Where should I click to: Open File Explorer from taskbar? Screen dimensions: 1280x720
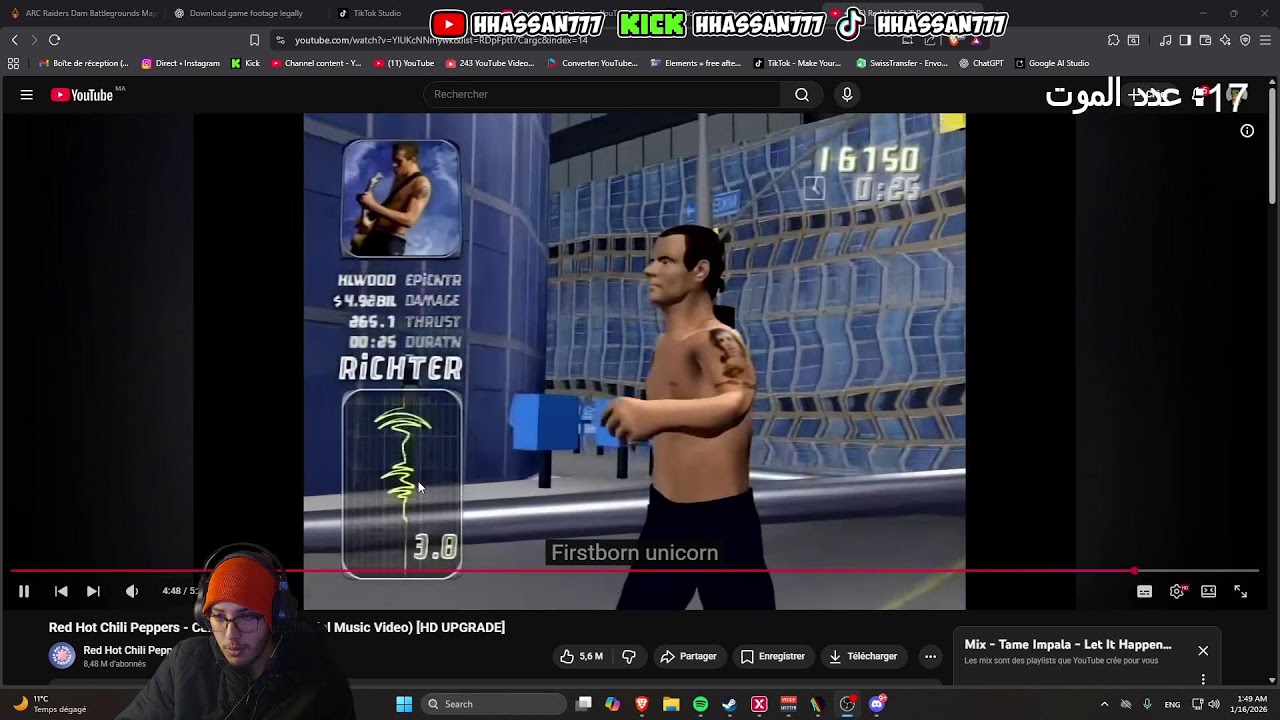(671, 704)
